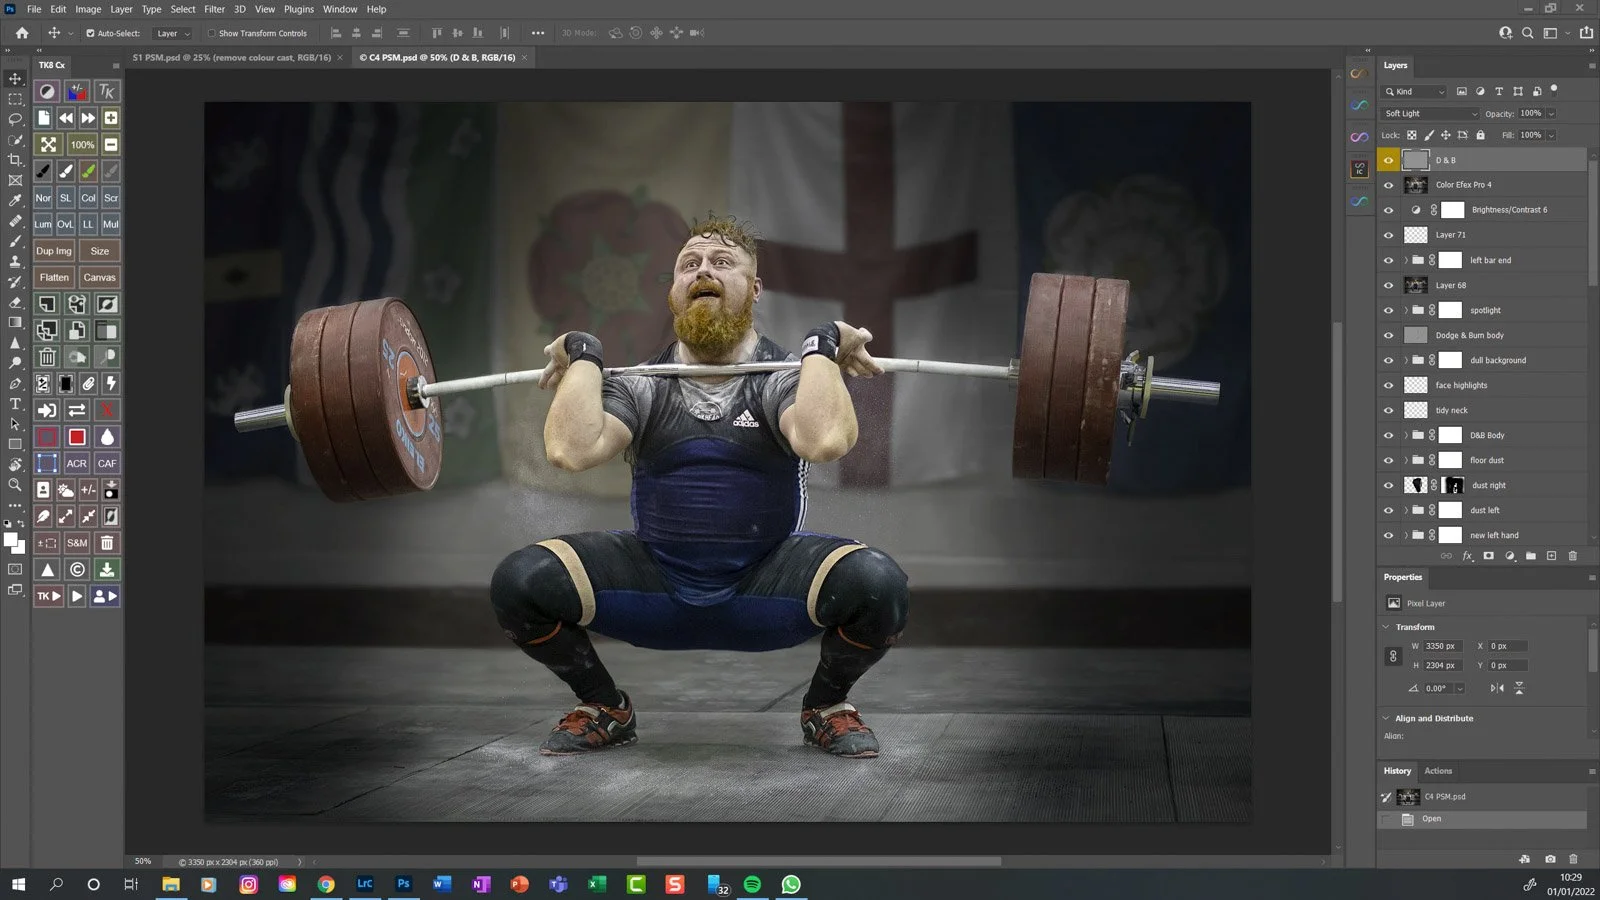Select the Lasso tool
This screenshot has height=900, width=1600.
pos(15,119)
